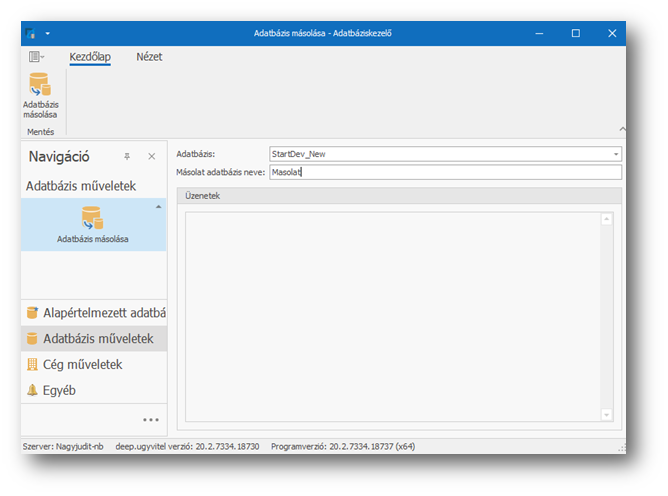Collapse Adatbázis műveletek group arrow
The image size is (668, 496).
click(x=156, y=206)
